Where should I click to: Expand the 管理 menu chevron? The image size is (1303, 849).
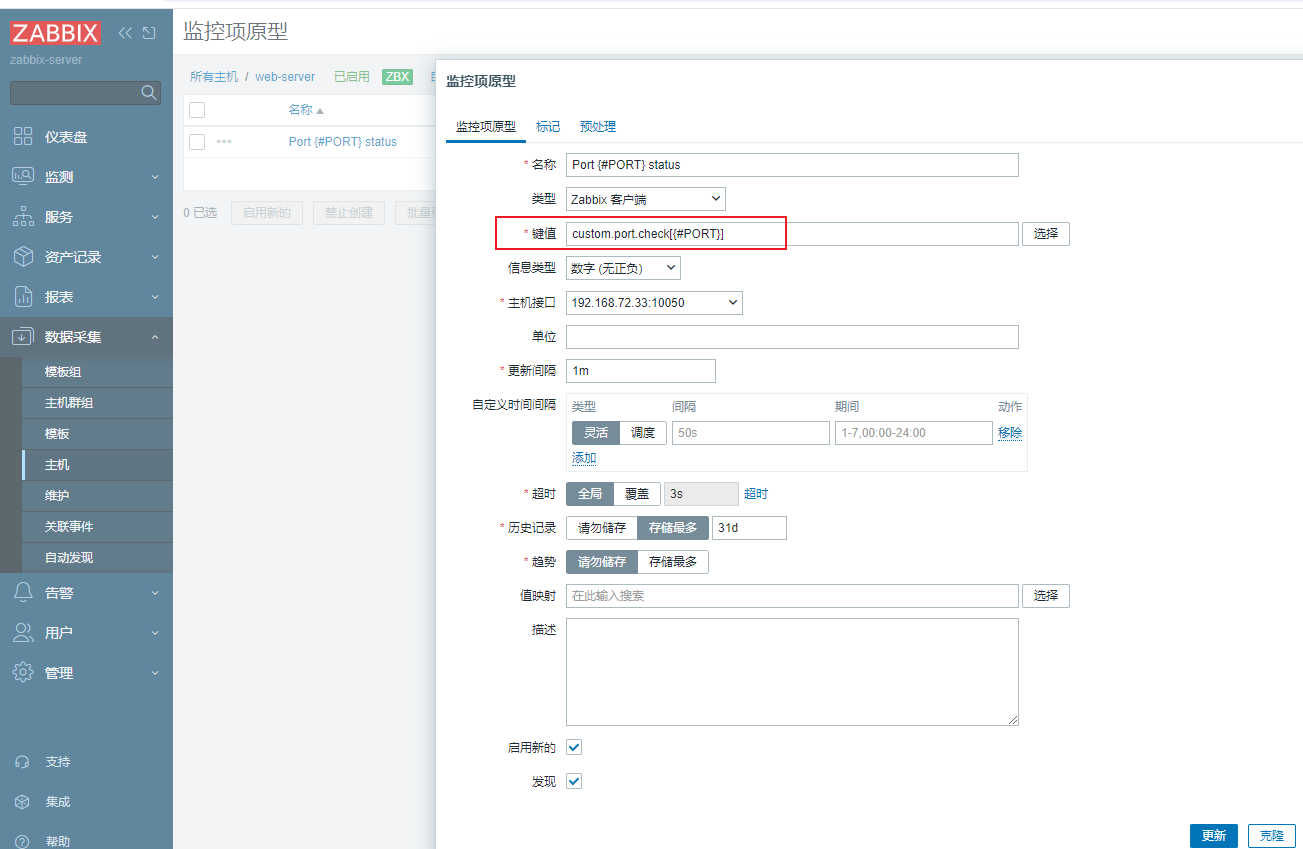155,673
